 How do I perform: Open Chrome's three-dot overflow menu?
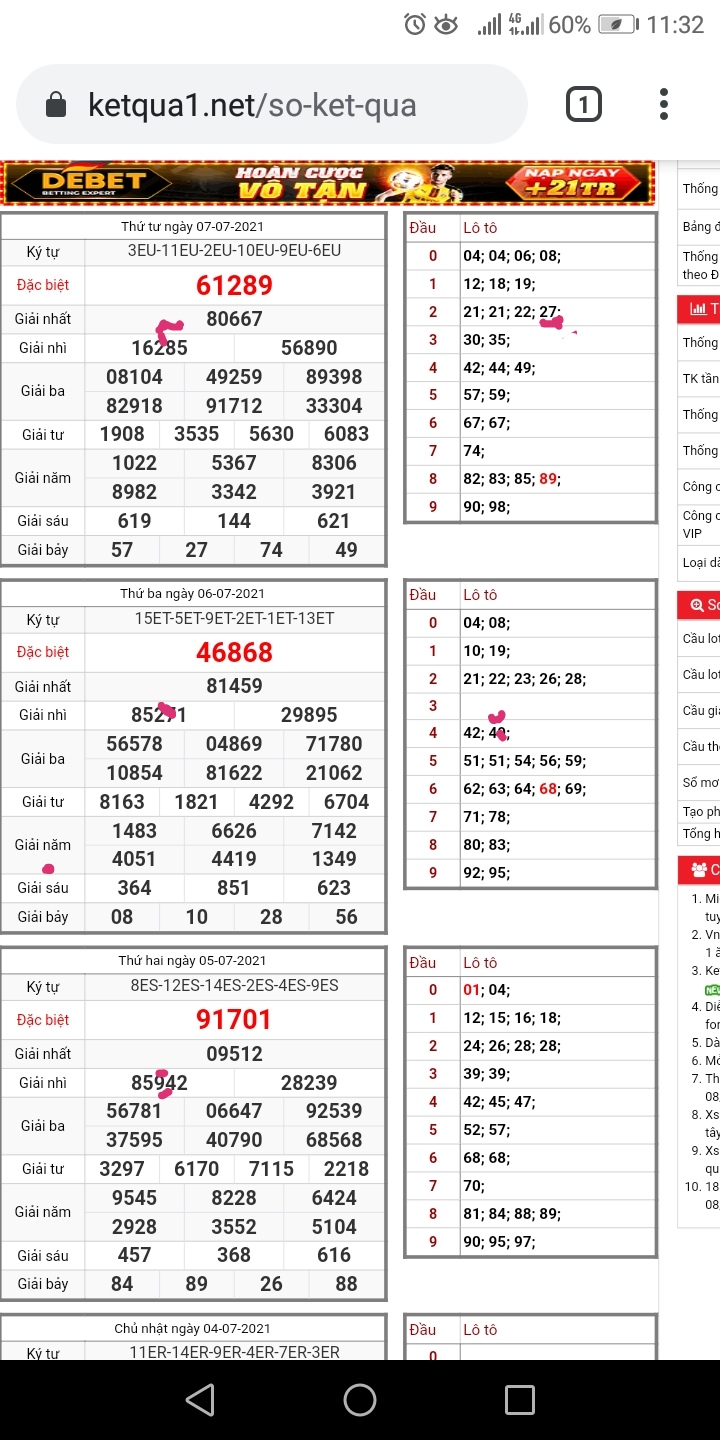[x=664, y=104]
